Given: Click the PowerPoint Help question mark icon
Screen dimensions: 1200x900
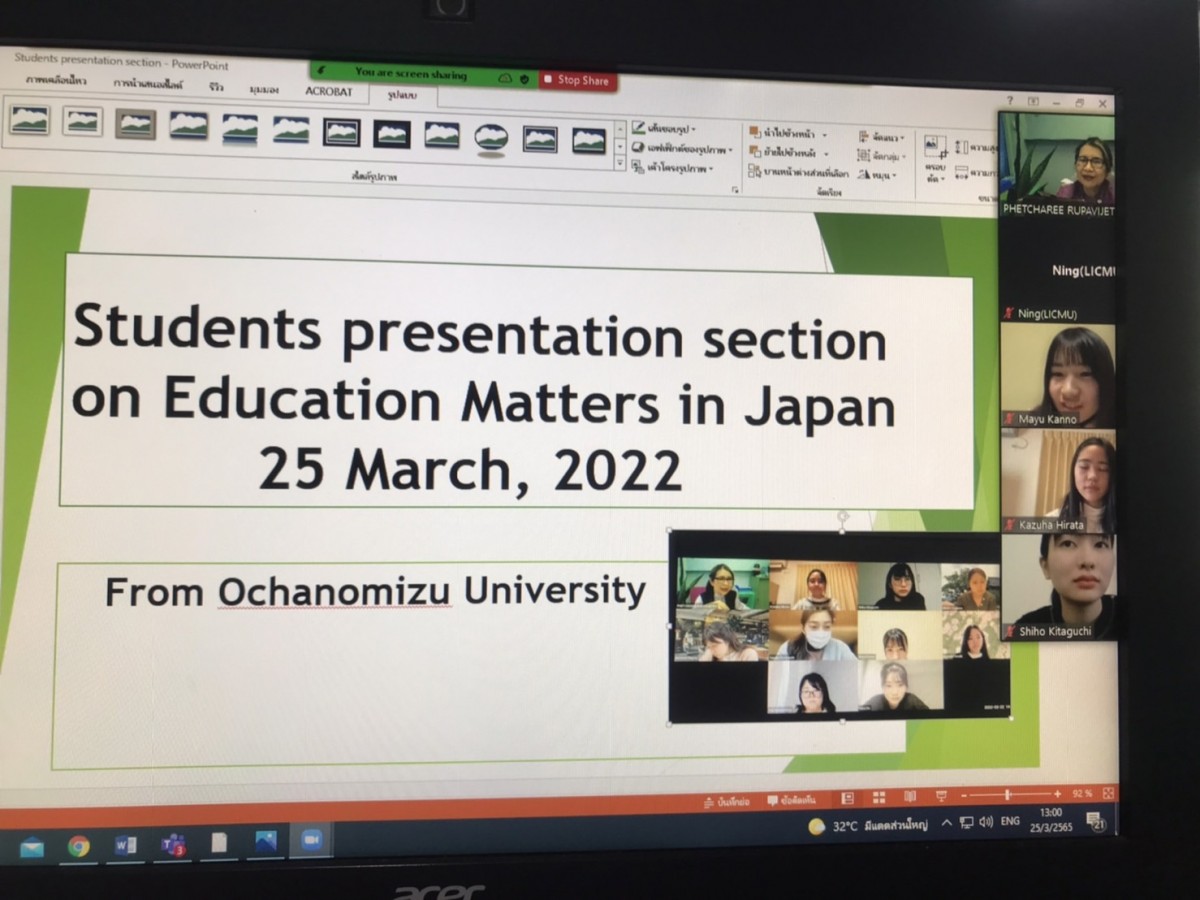Looking at the screenshot, I should tap(1009, 101).
